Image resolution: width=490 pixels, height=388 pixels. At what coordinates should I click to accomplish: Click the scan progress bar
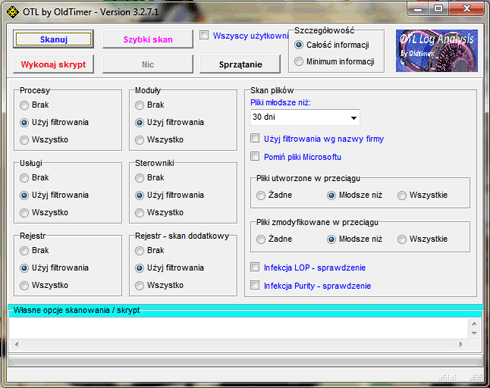245,360
